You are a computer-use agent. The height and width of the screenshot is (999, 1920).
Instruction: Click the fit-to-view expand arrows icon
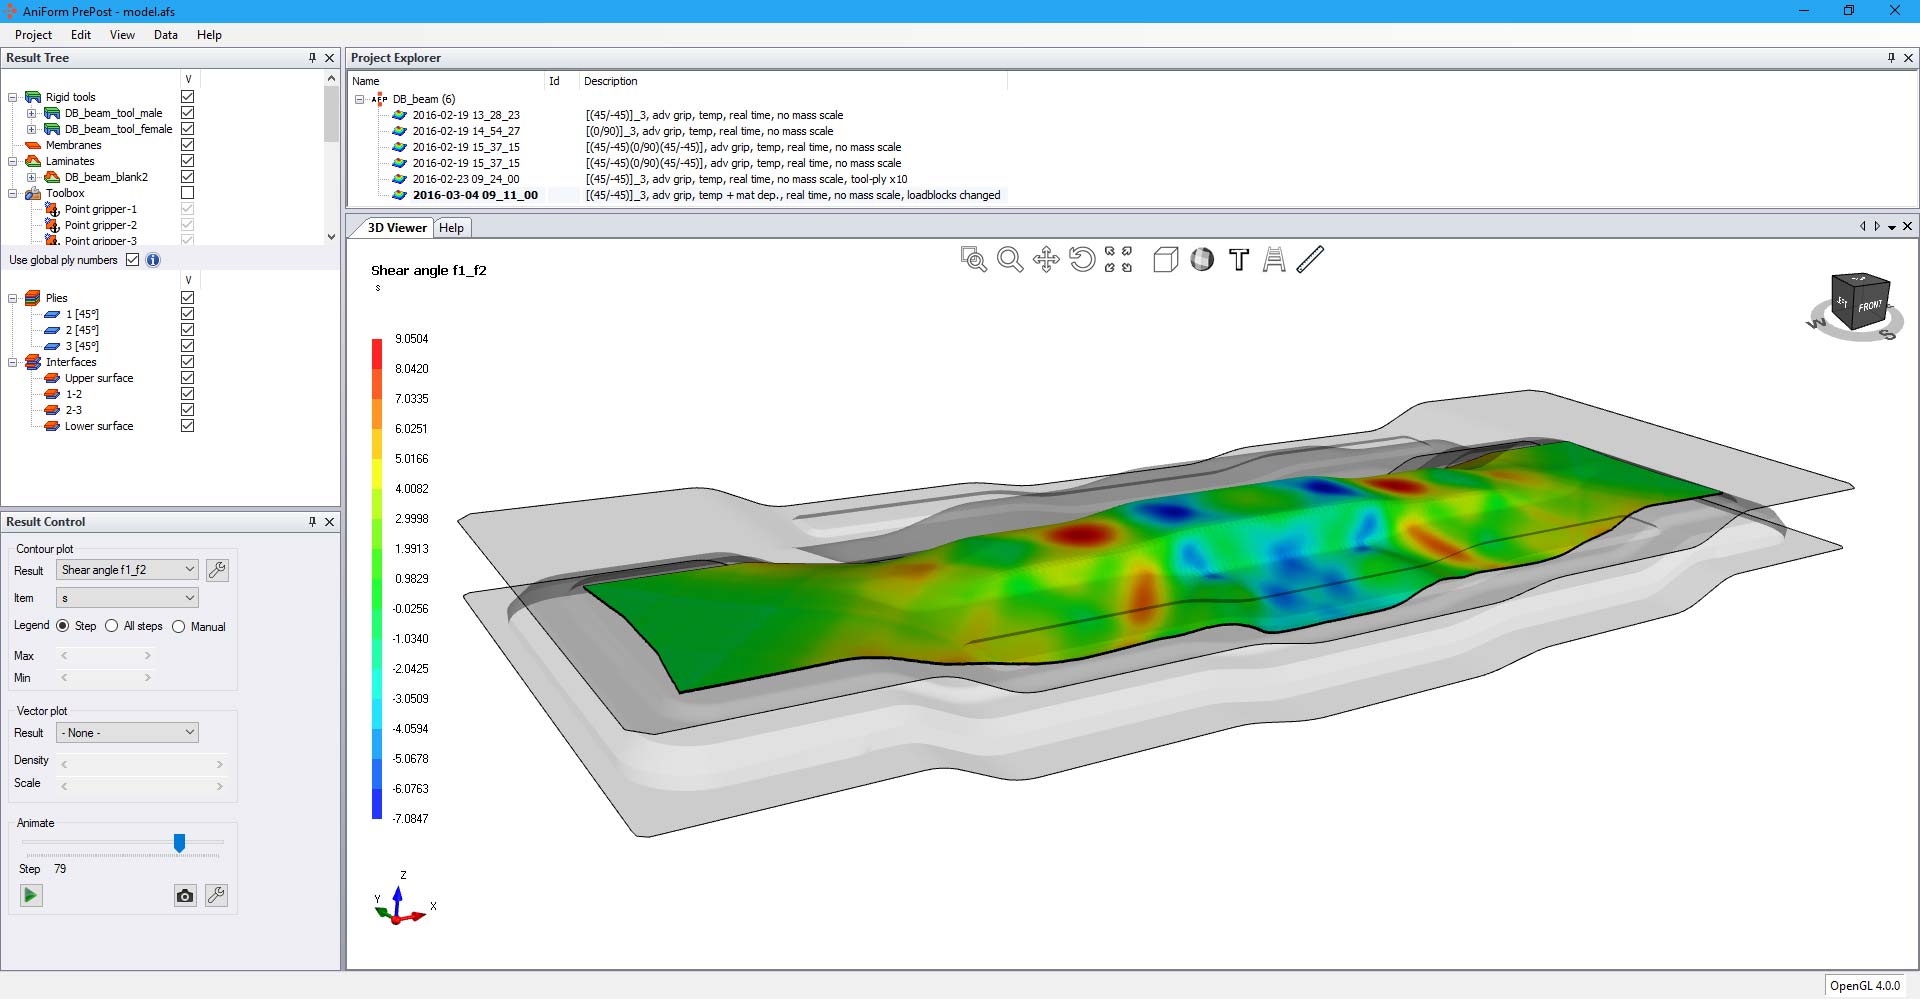point(1118,260)
